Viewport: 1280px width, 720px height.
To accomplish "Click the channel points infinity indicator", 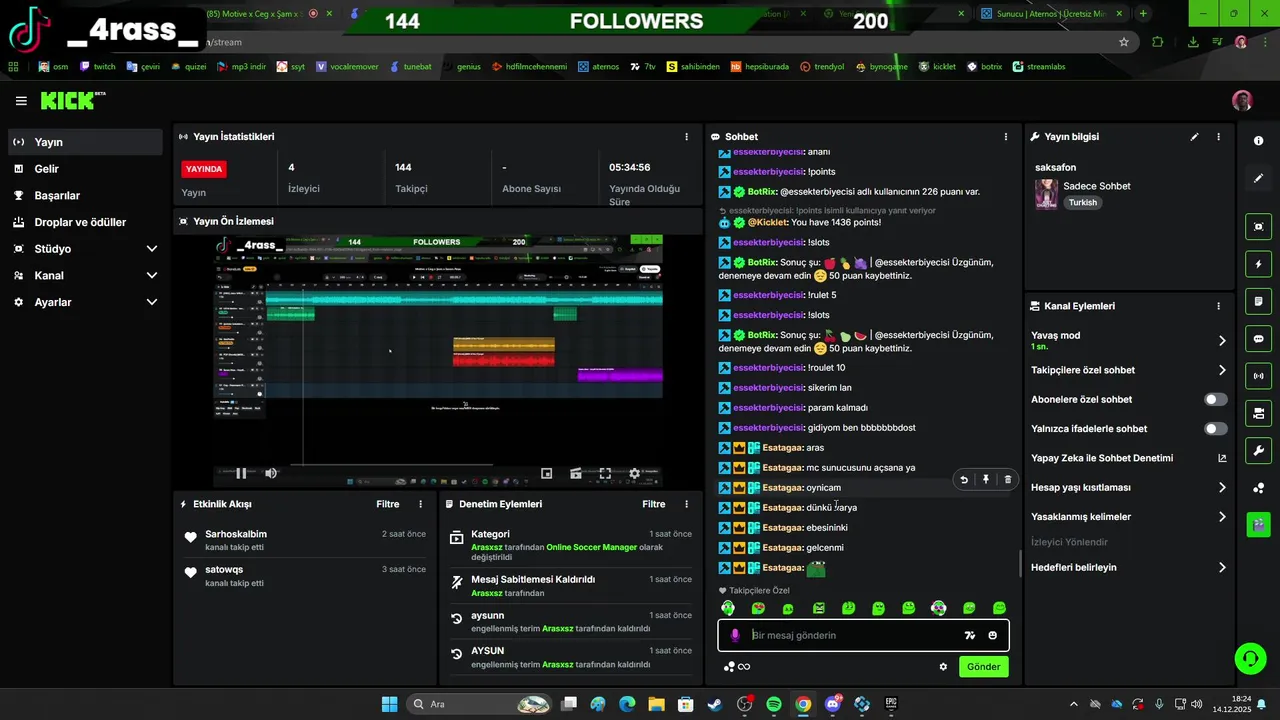I will pos(737,667).
